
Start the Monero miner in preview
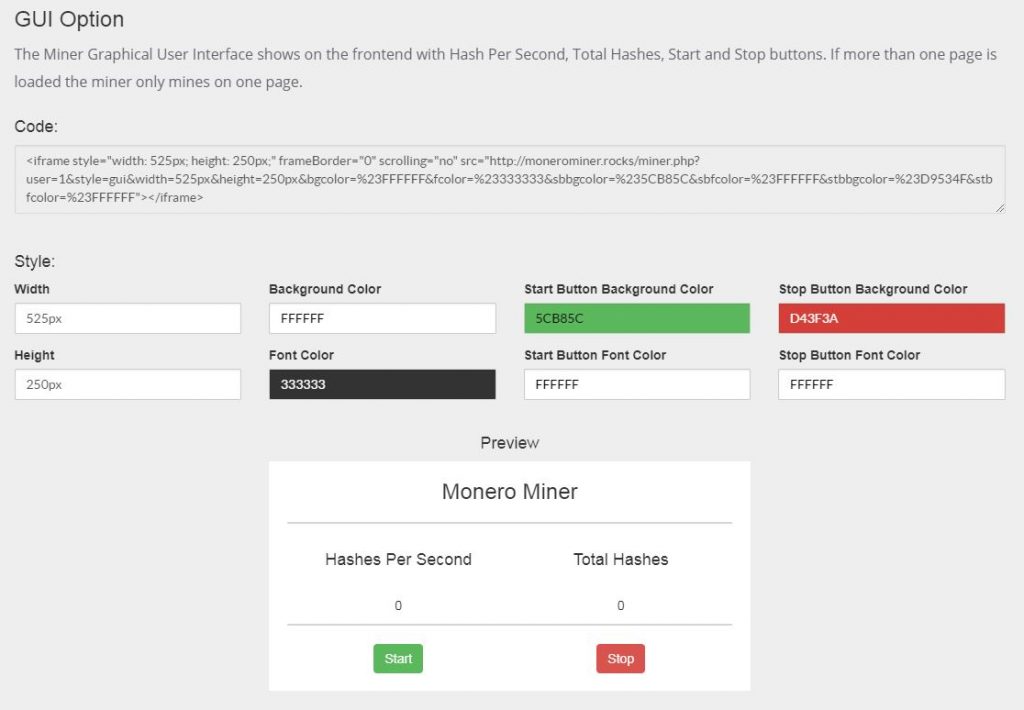coord(398,658)
